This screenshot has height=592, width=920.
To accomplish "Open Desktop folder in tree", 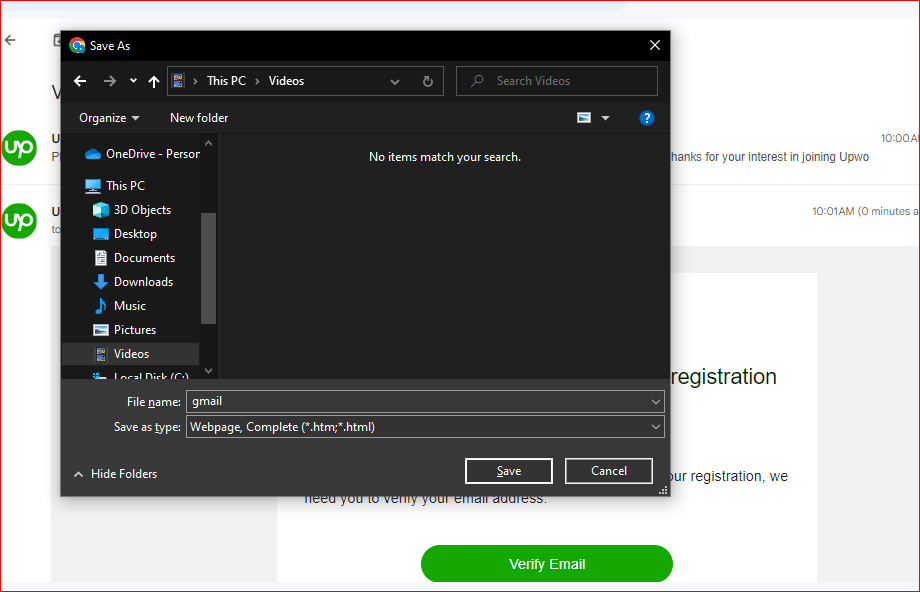I will 125,234.
